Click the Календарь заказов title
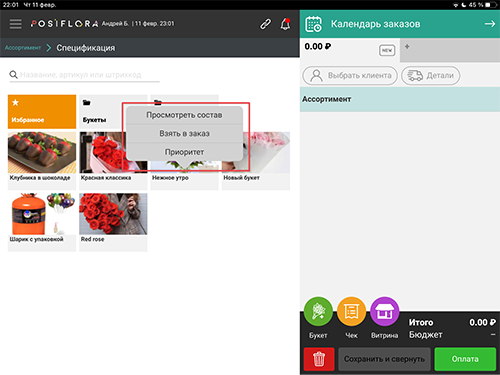500x375 pixels. 375,24
